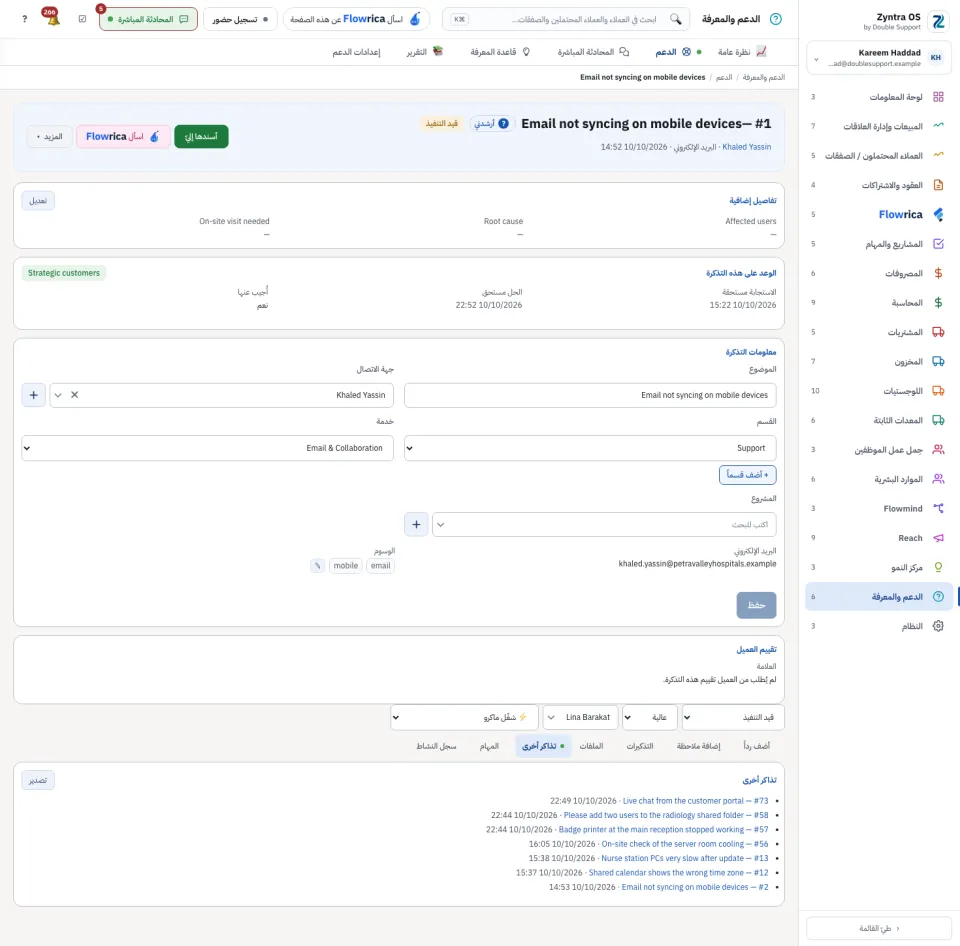Open ticket #73 Live chat link
Image resolution: width=960 pixels, height=946 pixels.
pyautogui.click(x=695, y=801)
